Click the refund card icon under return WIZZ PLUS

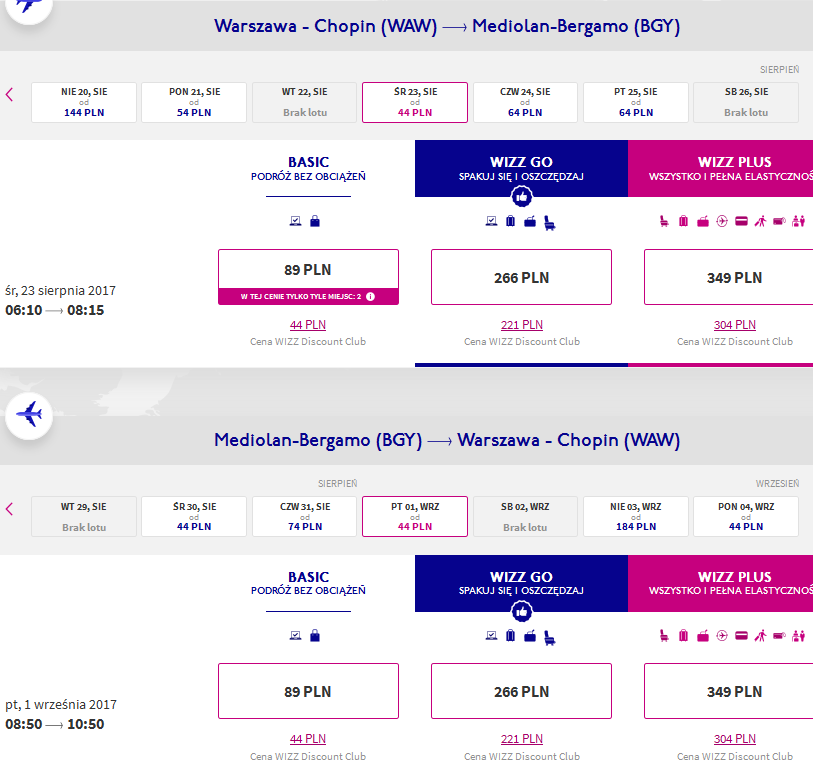pyautogui.click(x=741, y=636)
